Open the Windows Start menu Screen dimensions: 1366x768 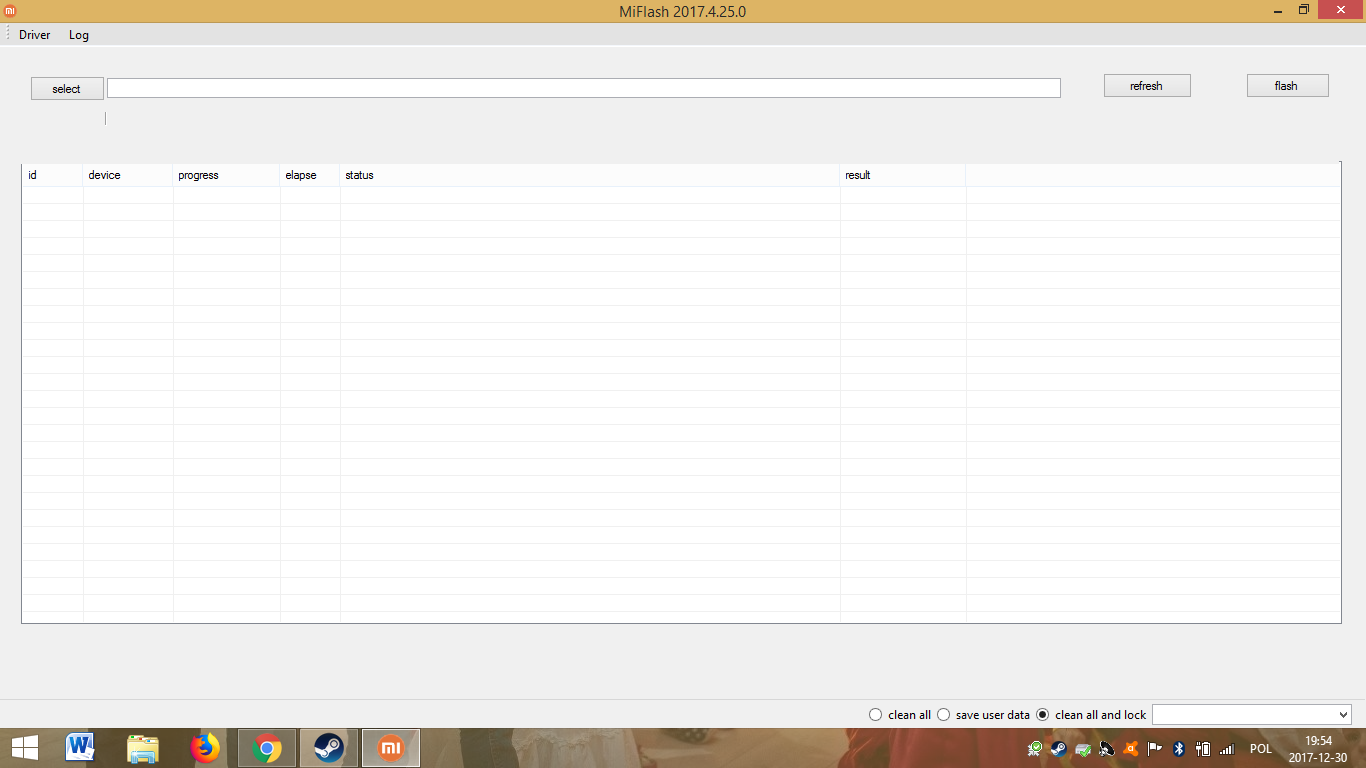pyautogui.click(x=24, y=748)
